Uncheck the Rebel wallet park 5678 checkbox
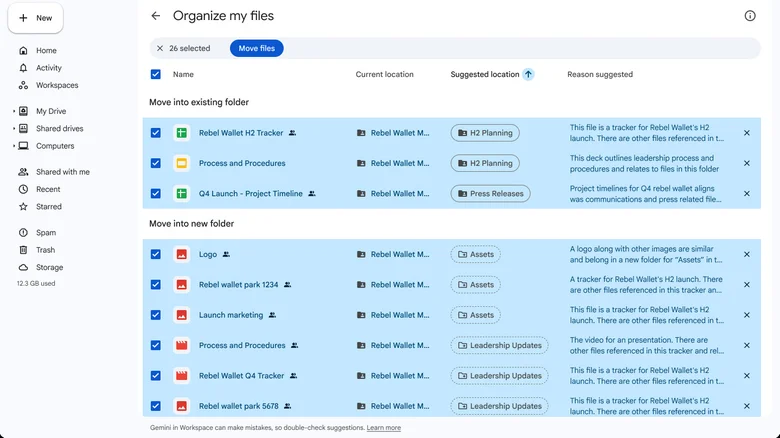The width and height of the screenshot is (780, 438). (156, 406)
